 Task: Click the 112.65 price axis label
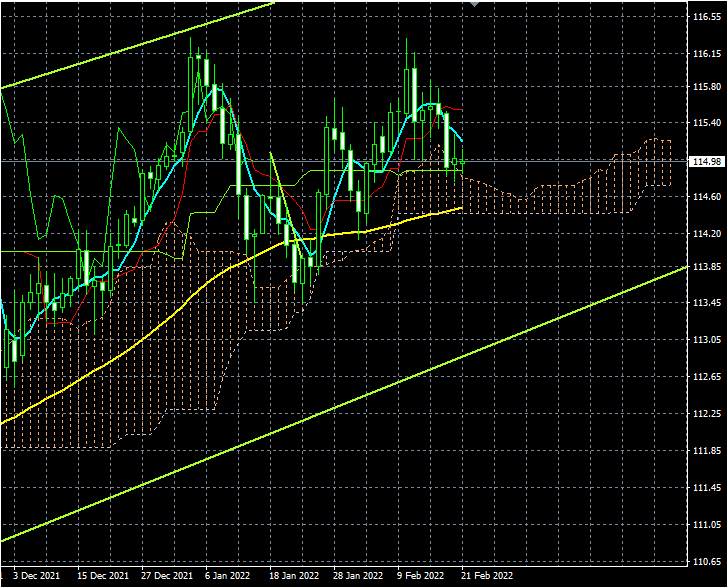coord(707,377)
